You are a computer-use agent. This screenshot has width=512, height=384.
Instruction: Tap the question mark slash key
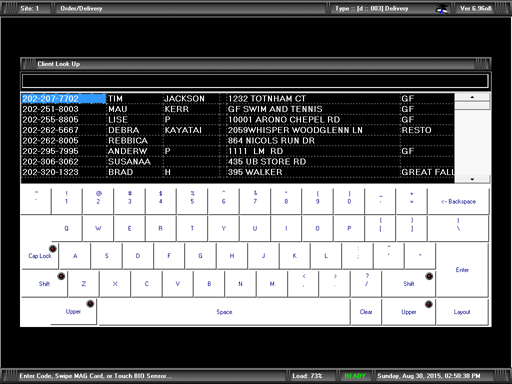pos(366,284)
